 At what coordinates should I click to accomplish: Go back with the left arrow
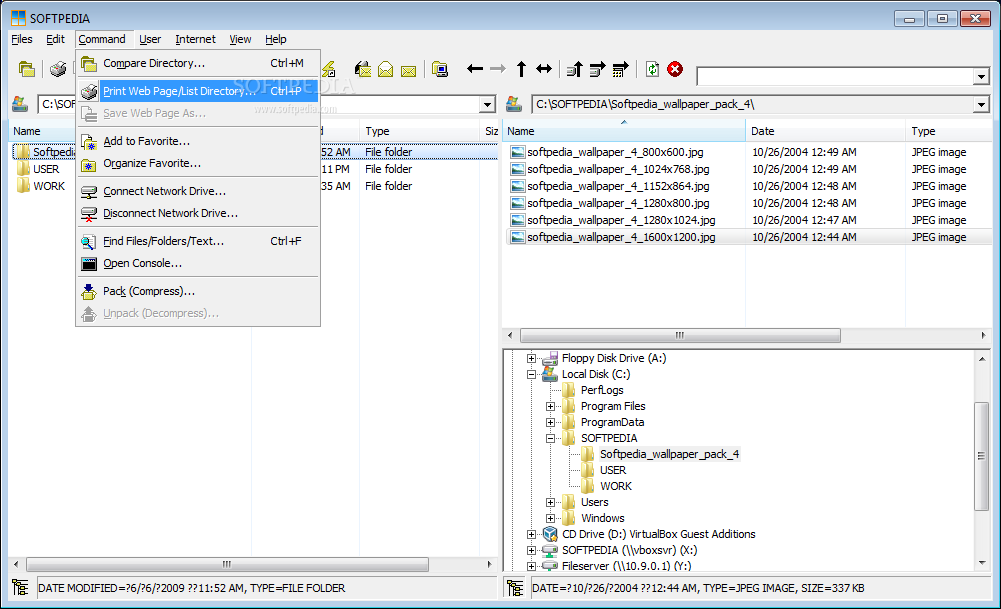(475, 68)
